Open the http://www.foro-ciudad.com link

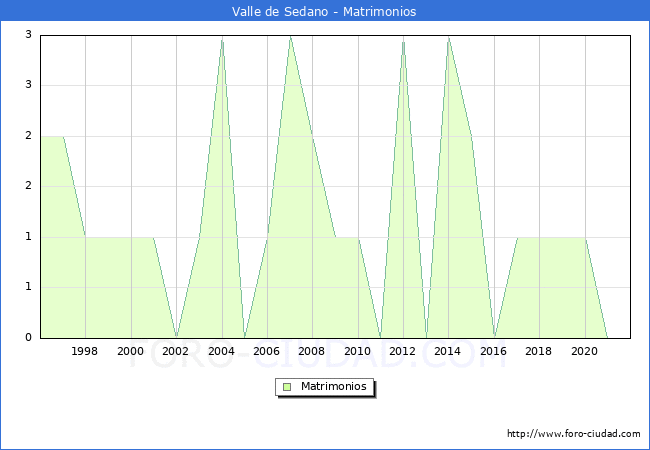click(574, 434)
